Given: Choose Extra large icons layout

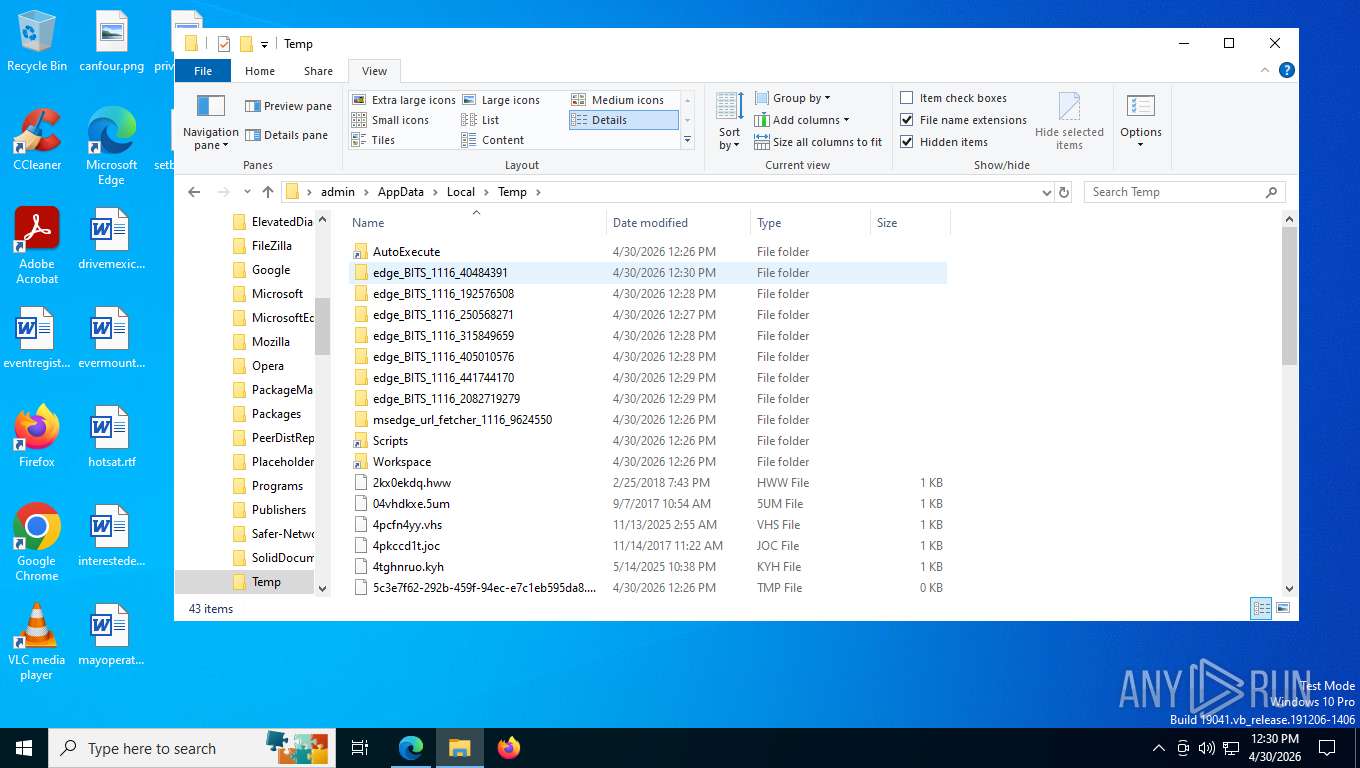Looking at the screenshot, I should pos(404,100).
